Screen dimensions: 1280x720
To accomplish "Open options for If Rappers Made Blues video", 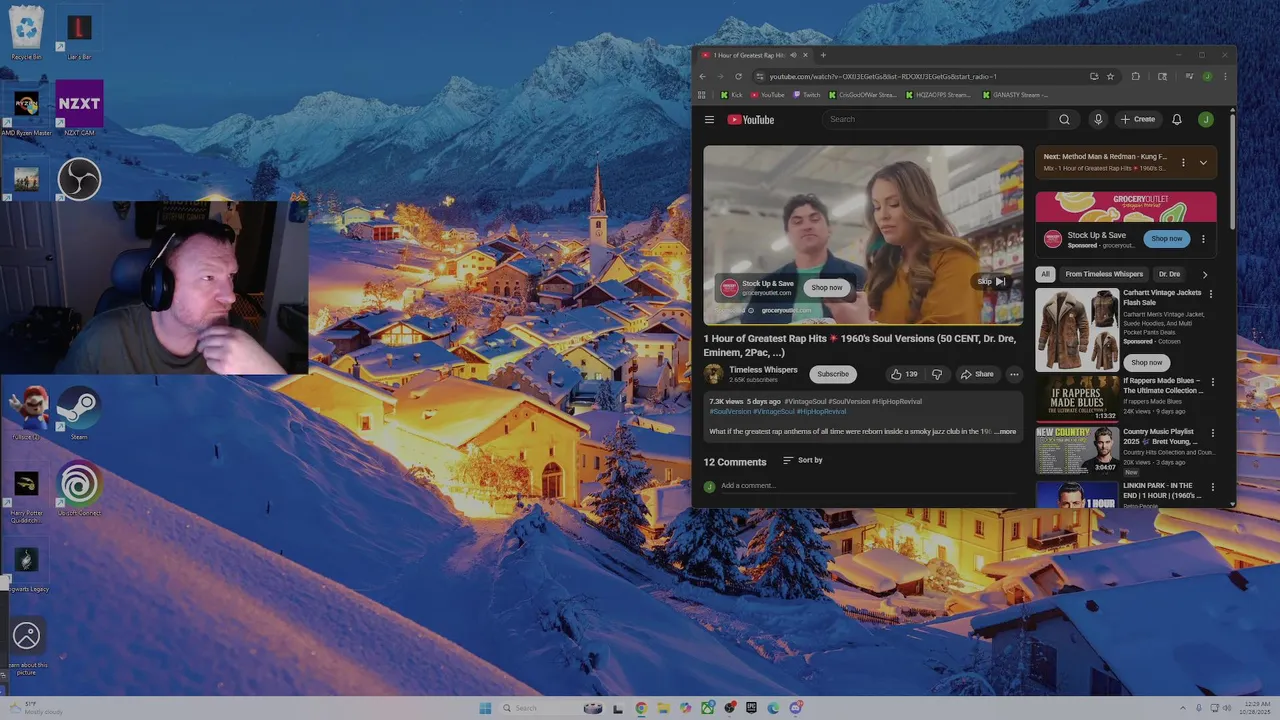I will point(1211,382).
